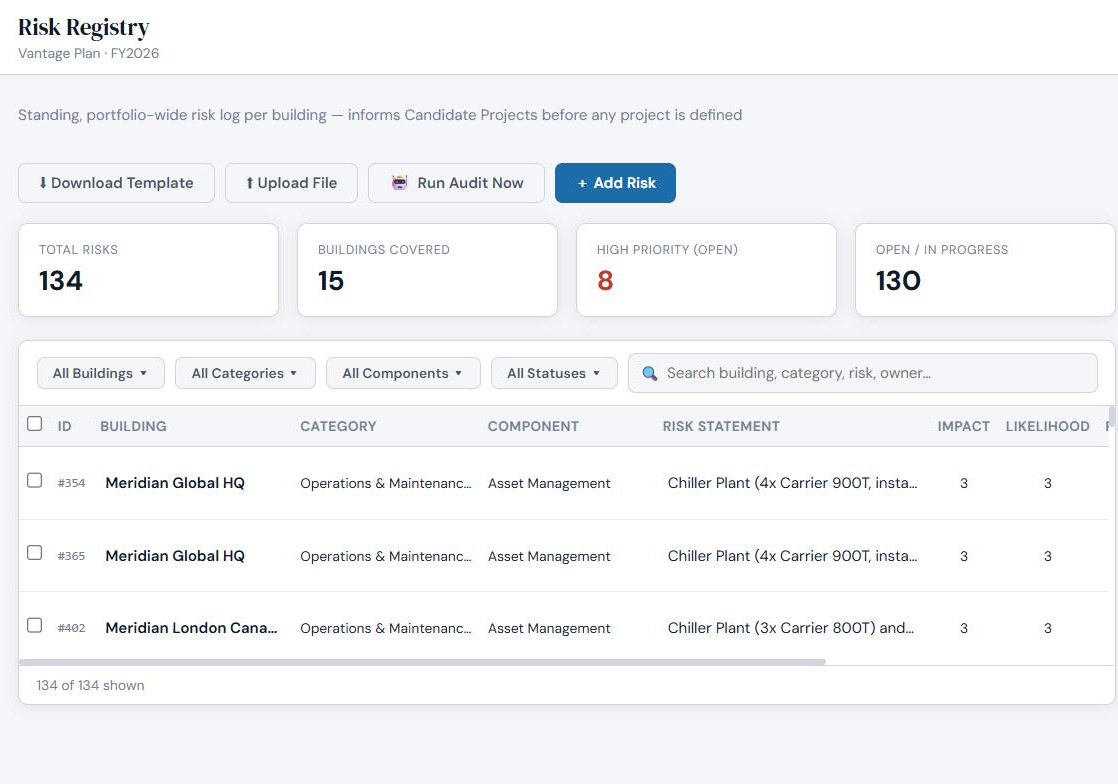
Task: Click the ID column header
Action: click(x=64, y=426)
